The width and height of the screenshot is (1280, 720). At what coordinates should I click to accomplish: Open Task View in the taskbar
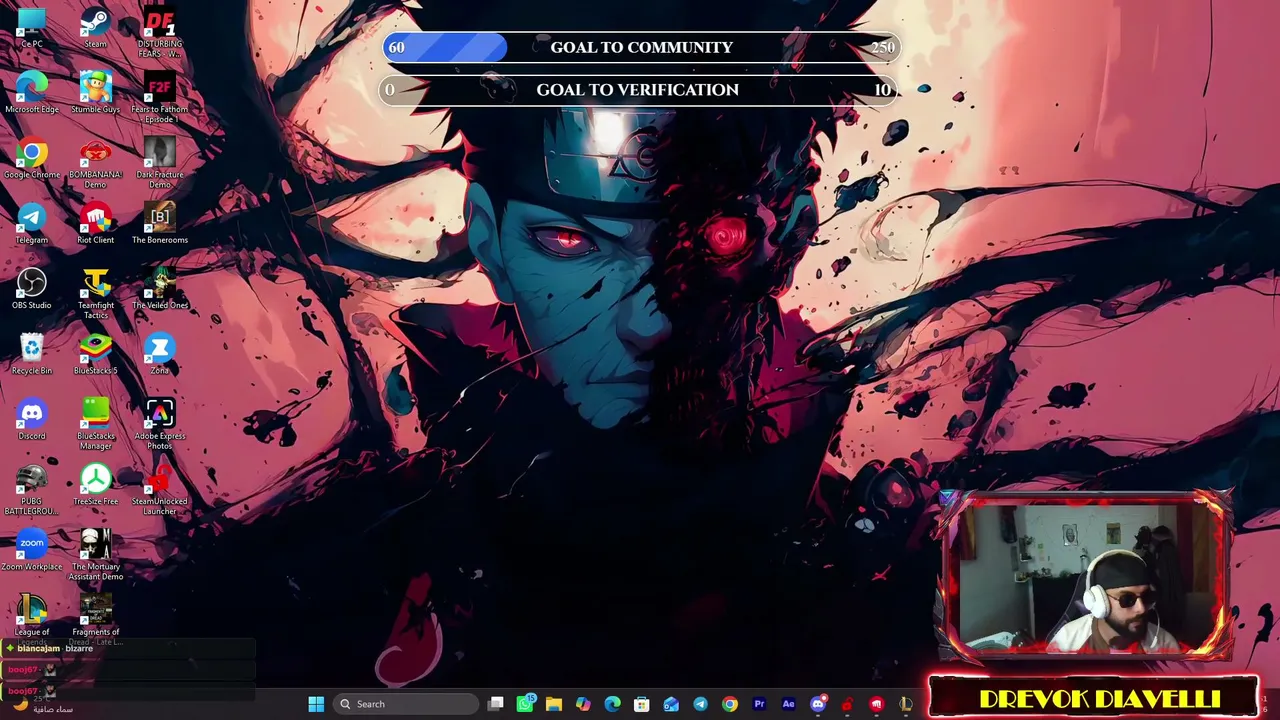tap(496, 704)
